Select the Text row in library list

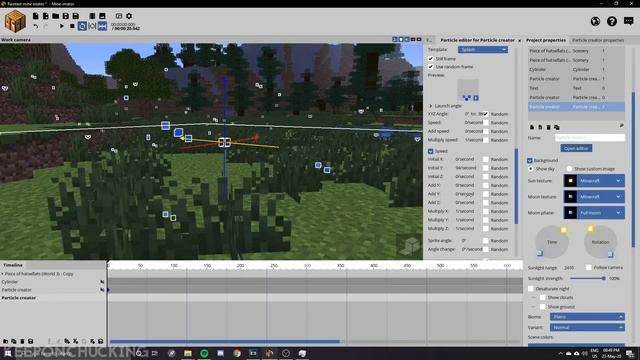(x=576, y=88)
